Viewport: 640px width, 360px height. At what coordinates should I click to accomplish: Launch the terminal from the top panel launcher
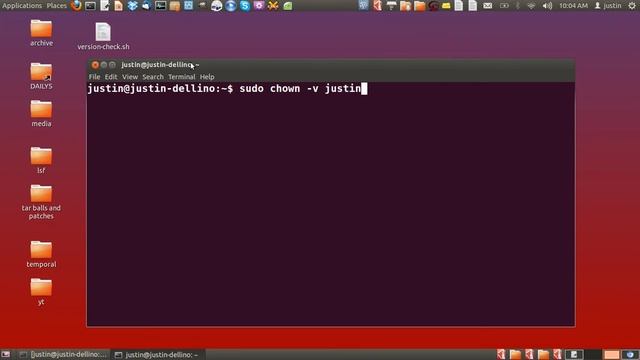[90, 6]
